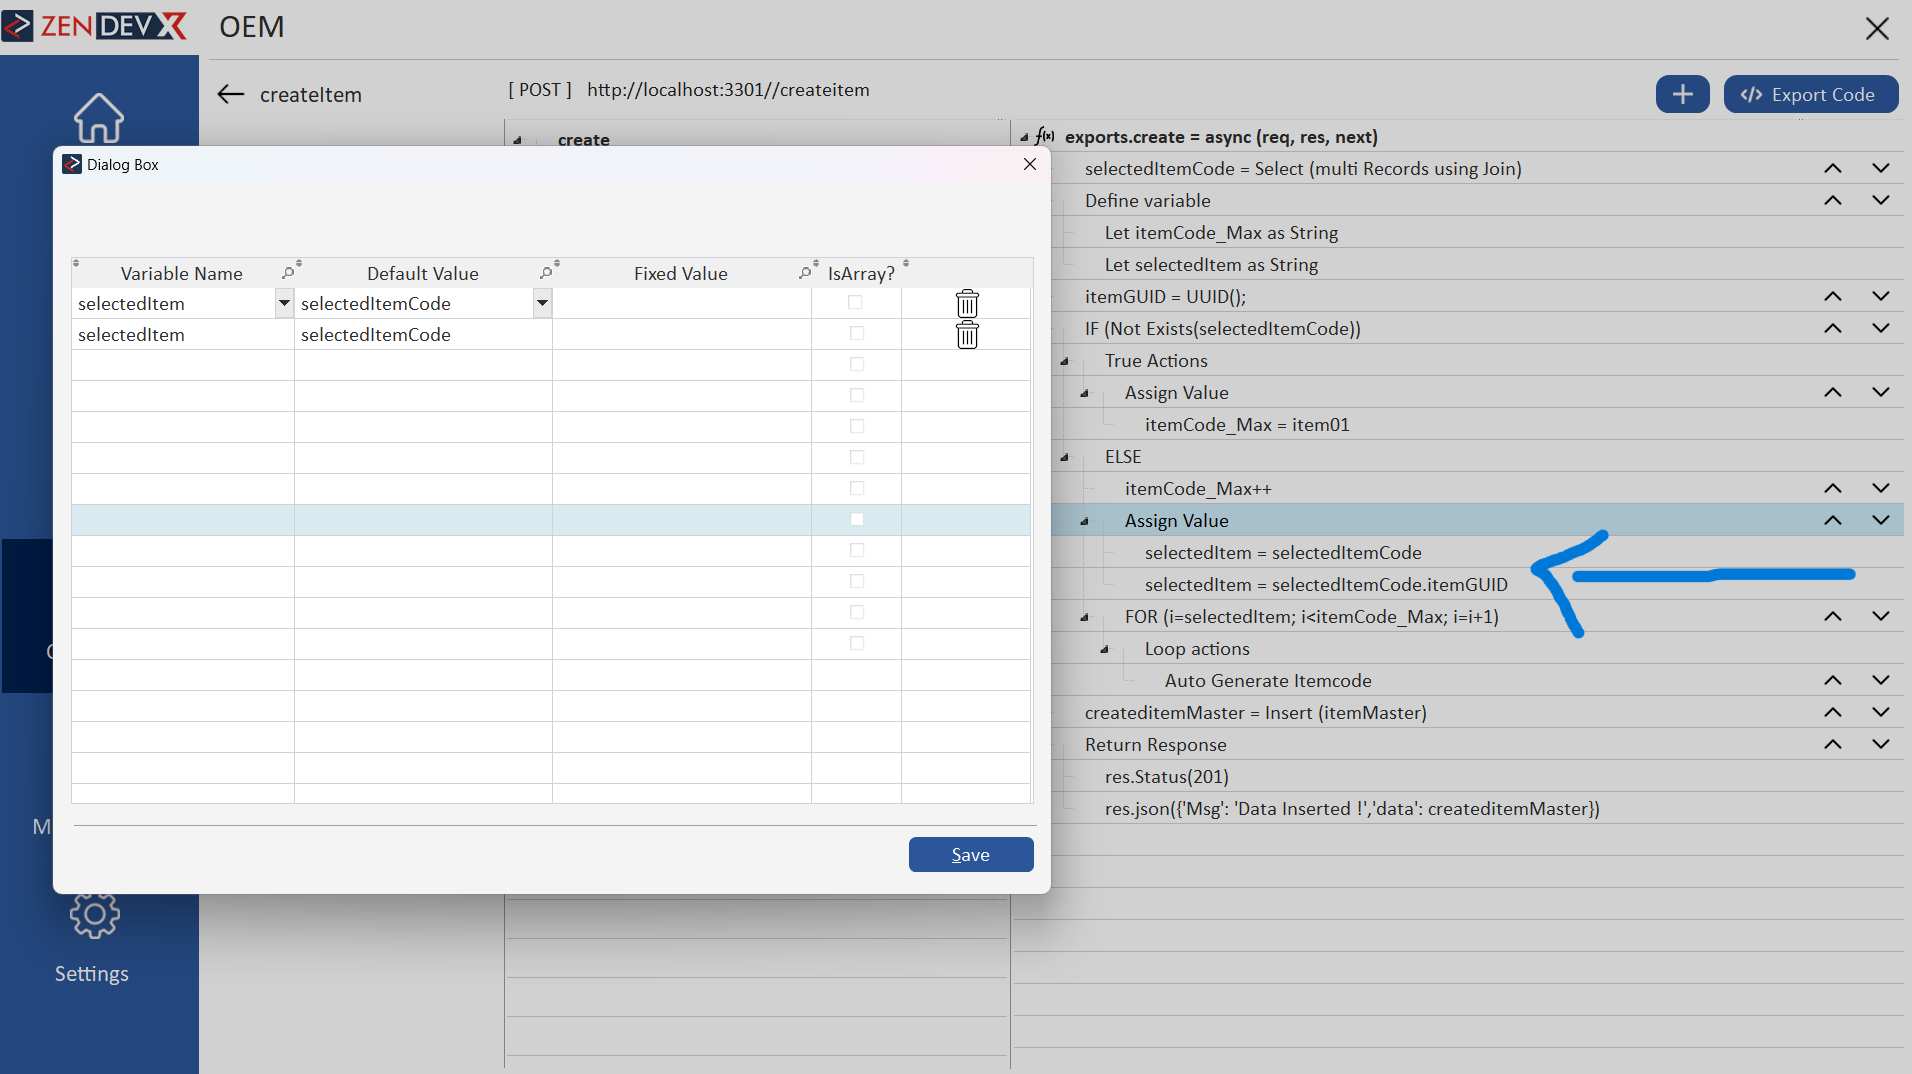The image size is (1912, 1074).
Task: Click search icon in Variable Name header
Action: [x=288, y=273]
